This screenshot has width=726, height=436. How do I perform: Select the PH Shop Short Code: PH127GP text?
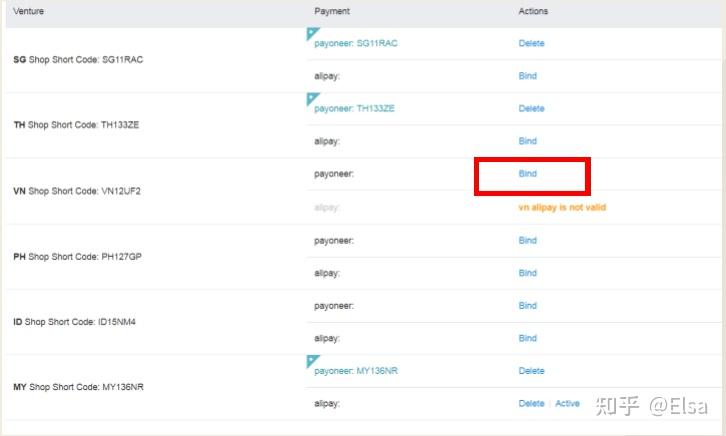(77, 257)
